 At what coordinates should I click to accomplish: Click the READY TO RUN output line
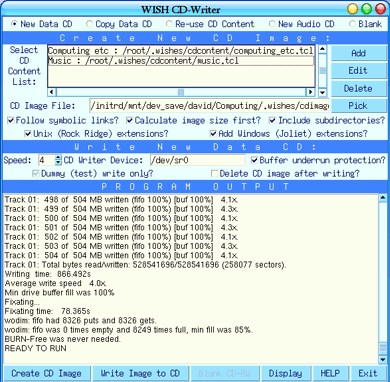tap(35, 348)
